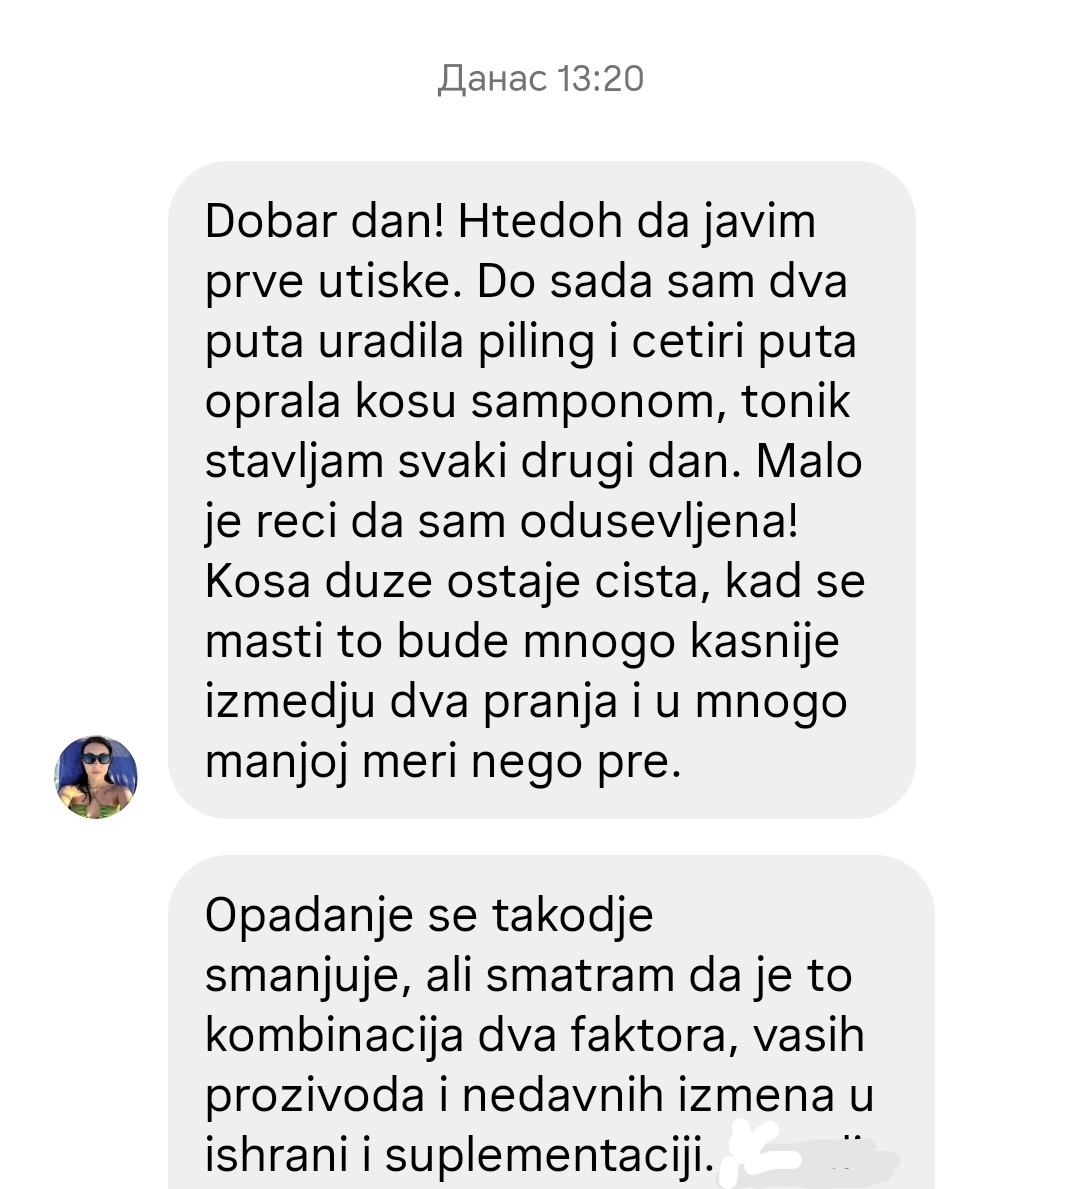This screenshot has width=1080, height=1189.
Task: Click the word 'Kosa' in first message
Action: pos(258,582)
